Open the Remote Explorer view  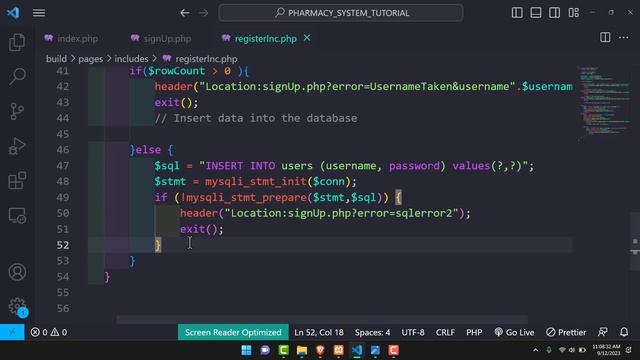pyautogui.click(x=17, y=216)
